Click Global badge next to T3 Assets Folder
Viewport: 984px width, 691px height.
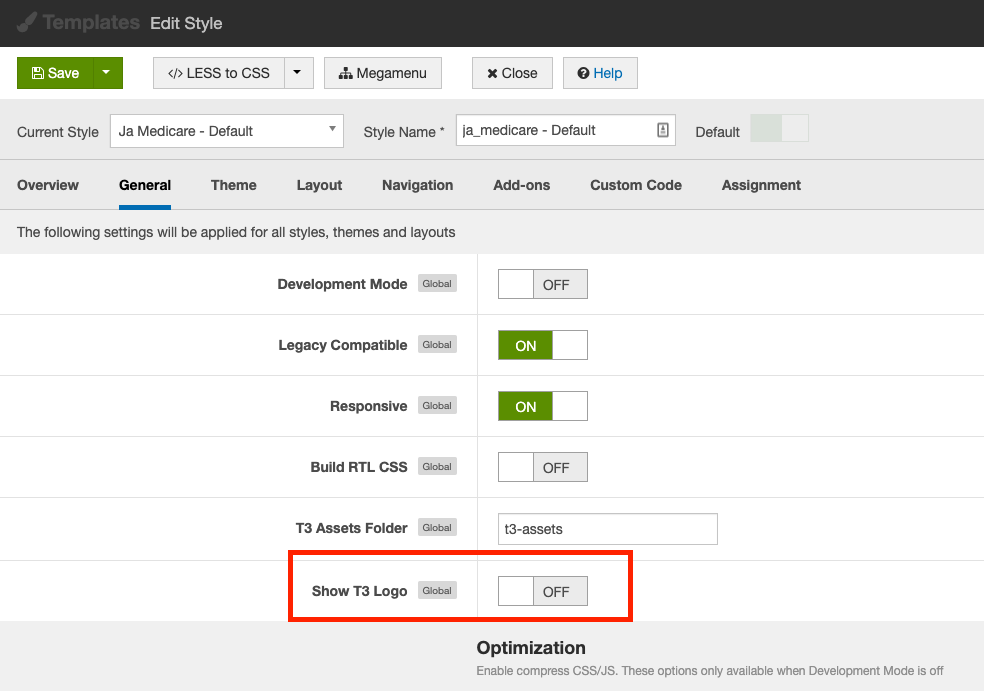point(437,528)
